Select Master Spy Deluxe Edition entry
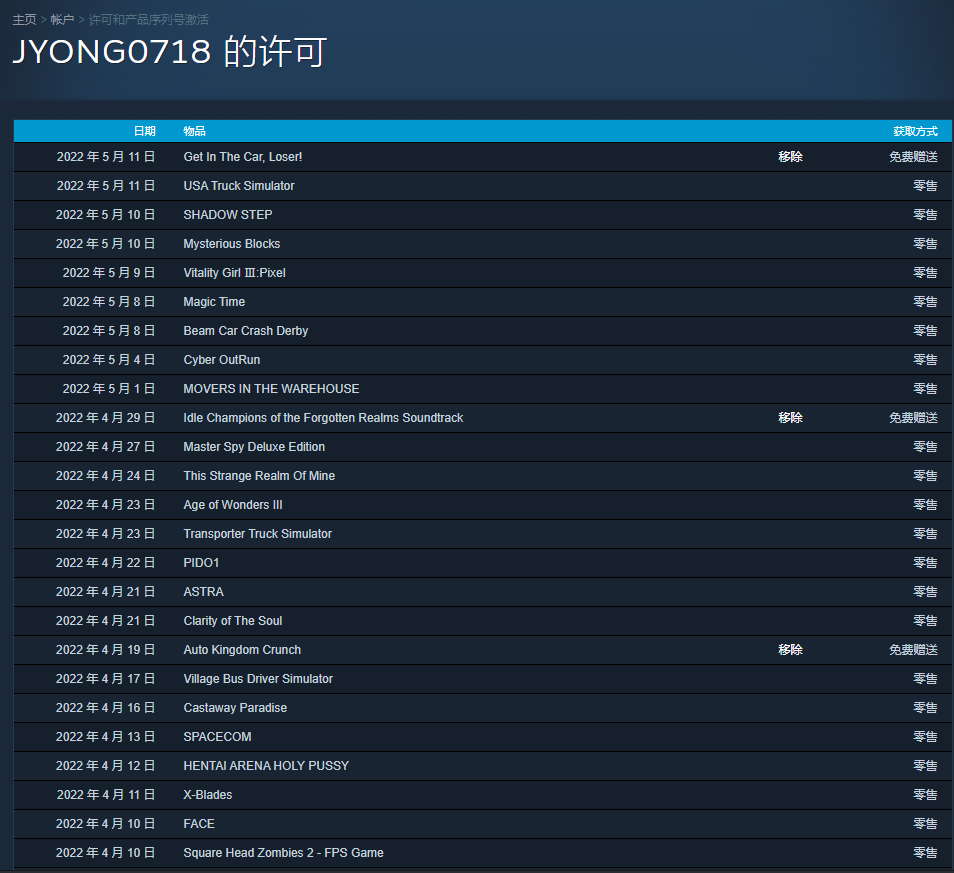Image resolution: width=954 pixels, height=873 pixels. [254, 447]
